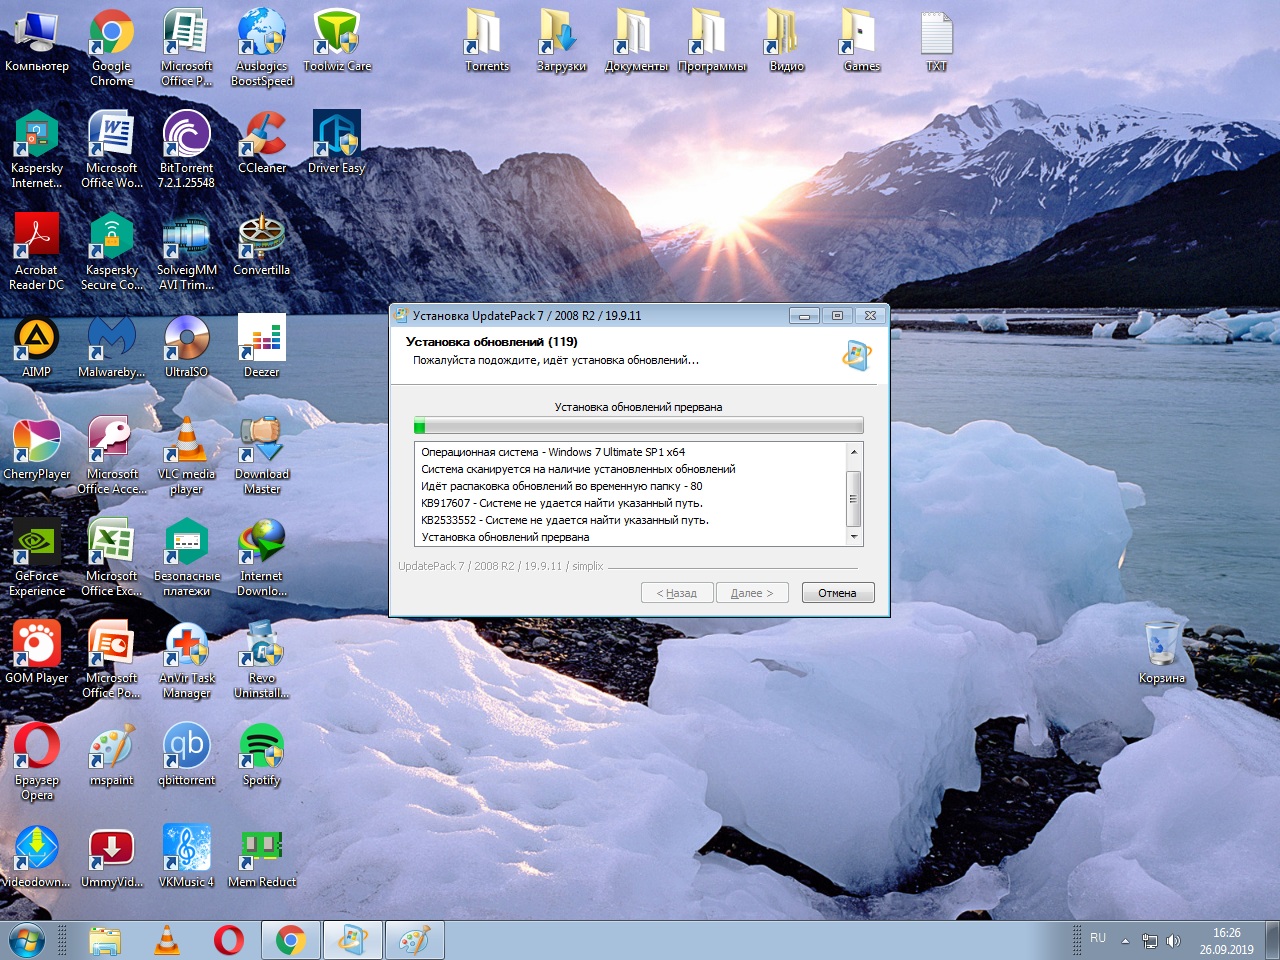Open videodownloader desktop shortcut

(x=37, y=858)
